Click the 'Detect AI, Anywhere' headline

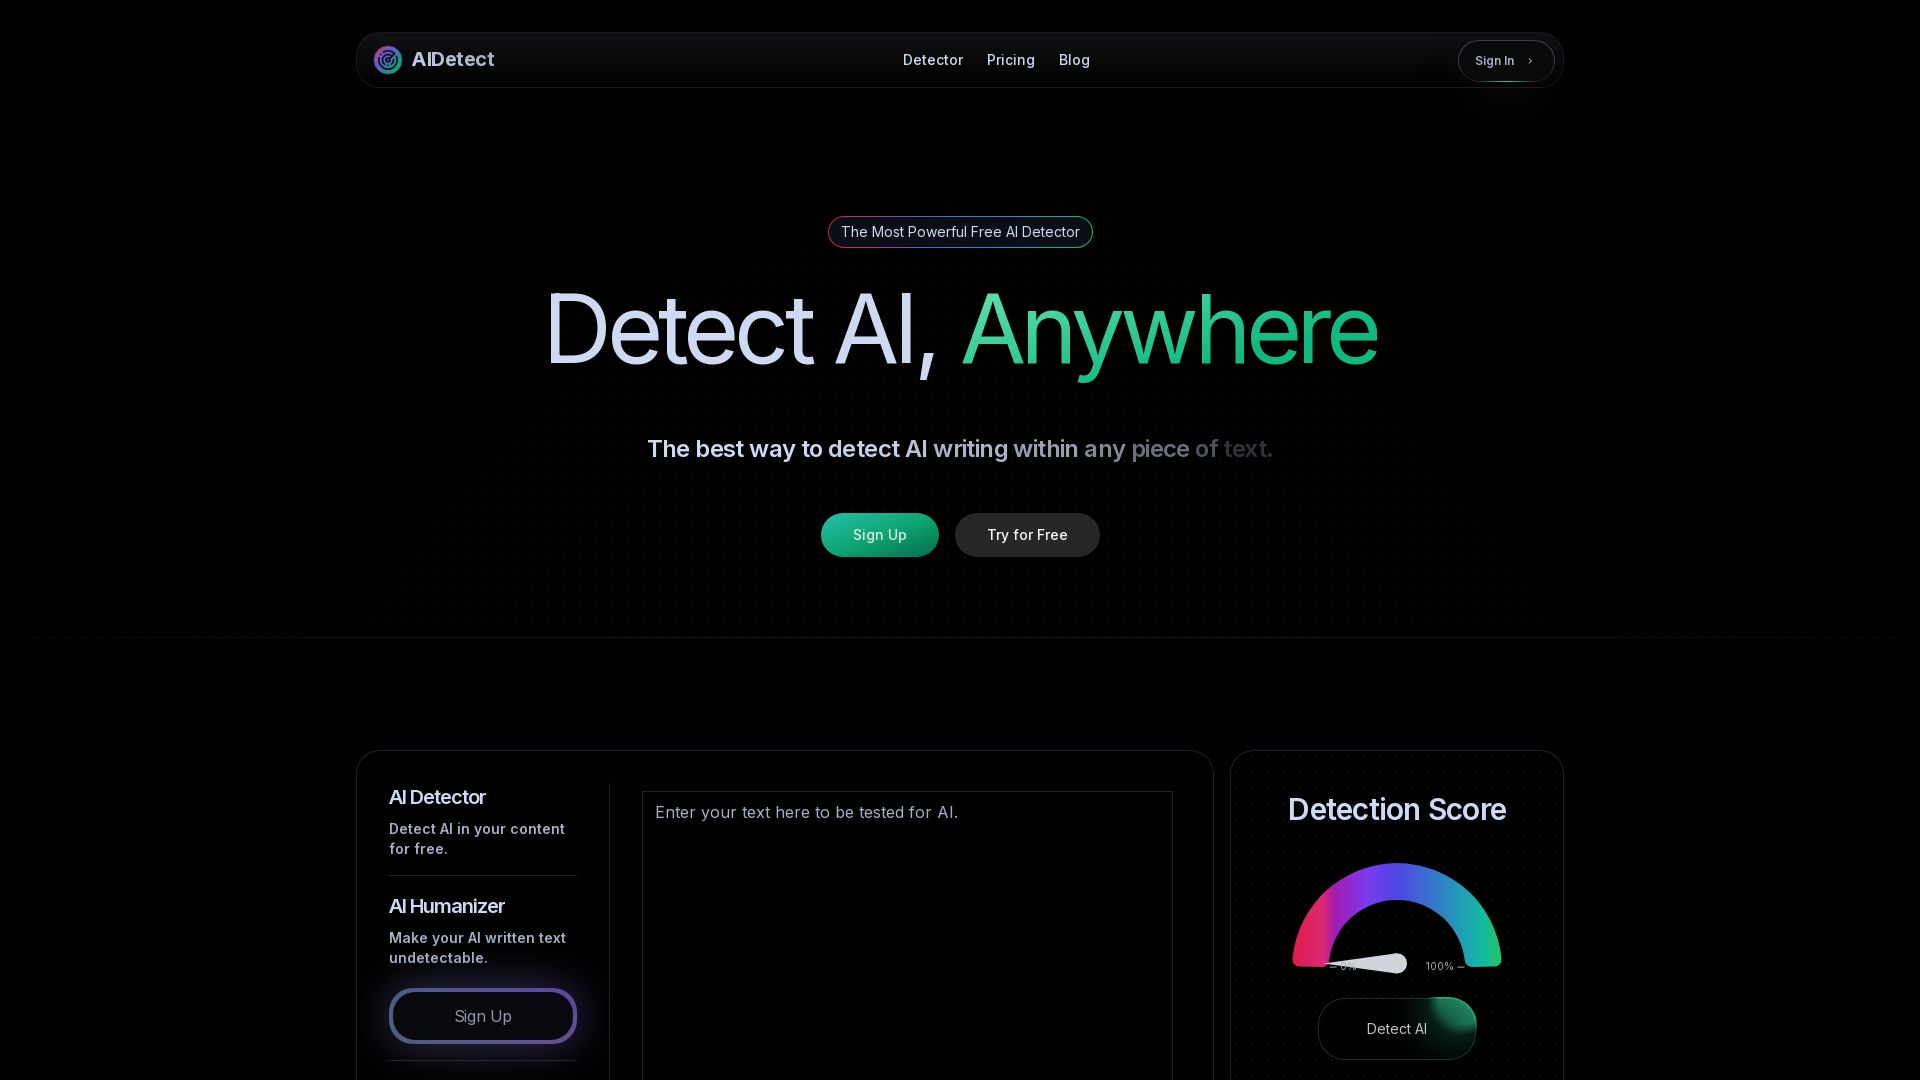coord(960,330)
